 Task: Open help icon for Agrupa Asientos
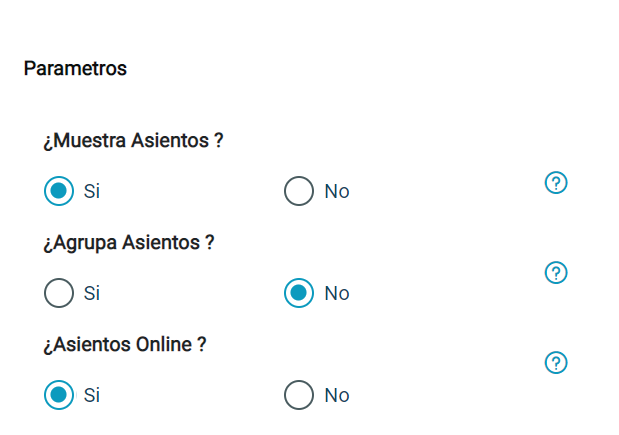(x=556, y=272)
